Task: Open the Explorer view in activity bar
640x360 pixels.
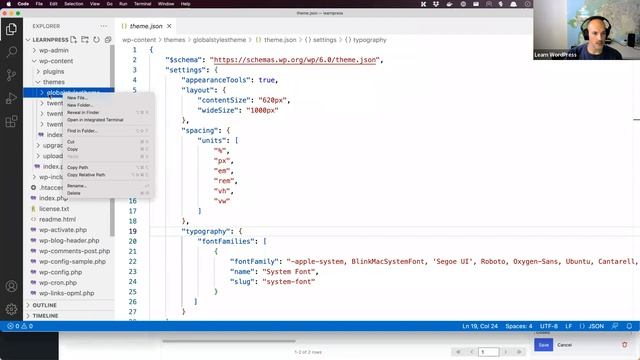Action: pyautogui.click(x=11, y=29)
